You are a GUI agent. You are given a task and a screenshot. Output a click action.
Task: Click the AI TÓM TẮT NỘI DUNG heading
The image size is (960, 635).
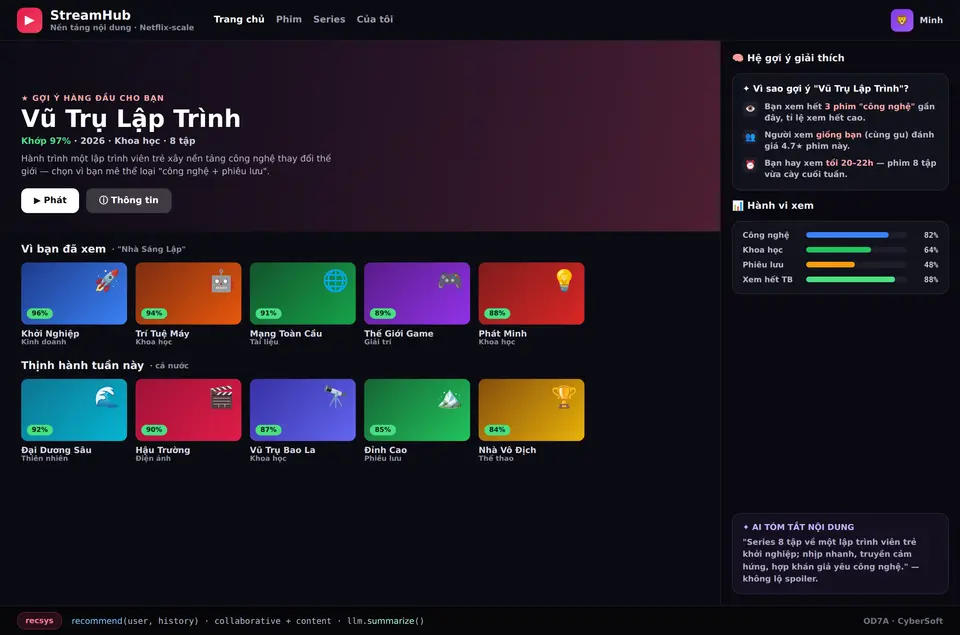pos(798,527)
